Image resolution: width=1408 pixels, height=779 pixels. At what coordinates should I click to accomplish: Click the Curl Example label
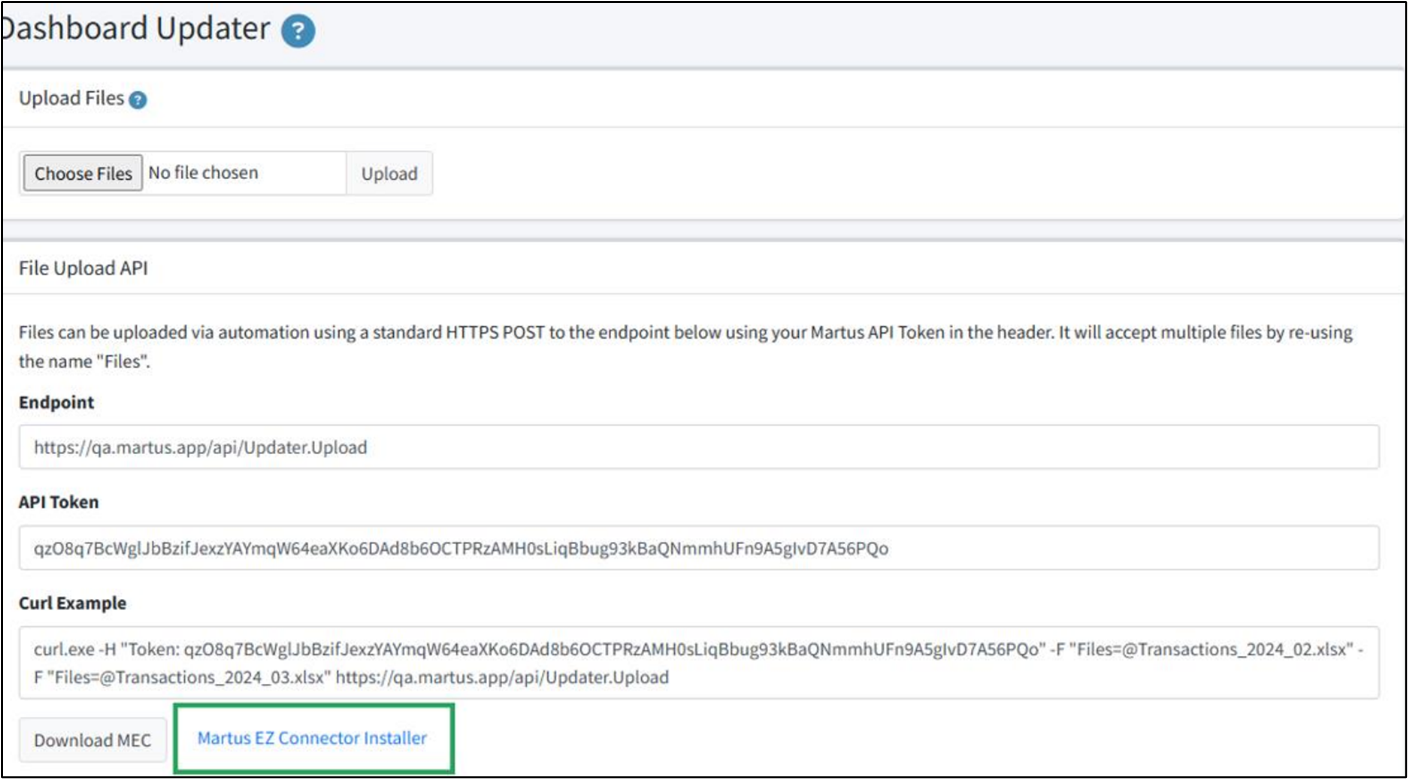[73, 603]
